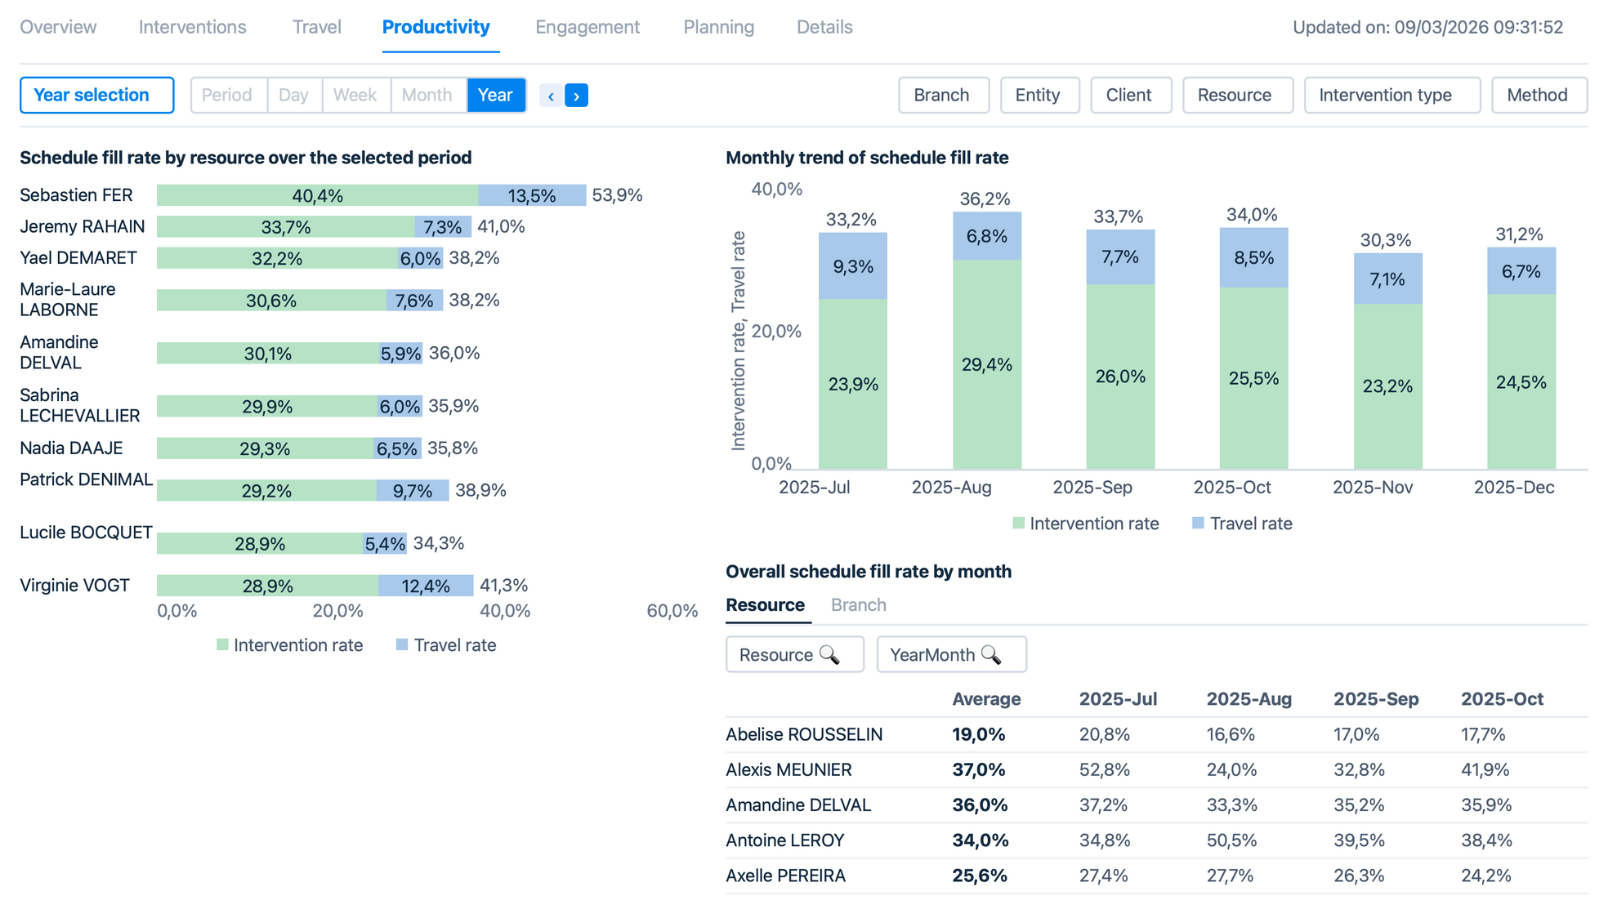Click the Lucile BOCQUET chart label
This screenshot has width=1600, height=900.
86,532
